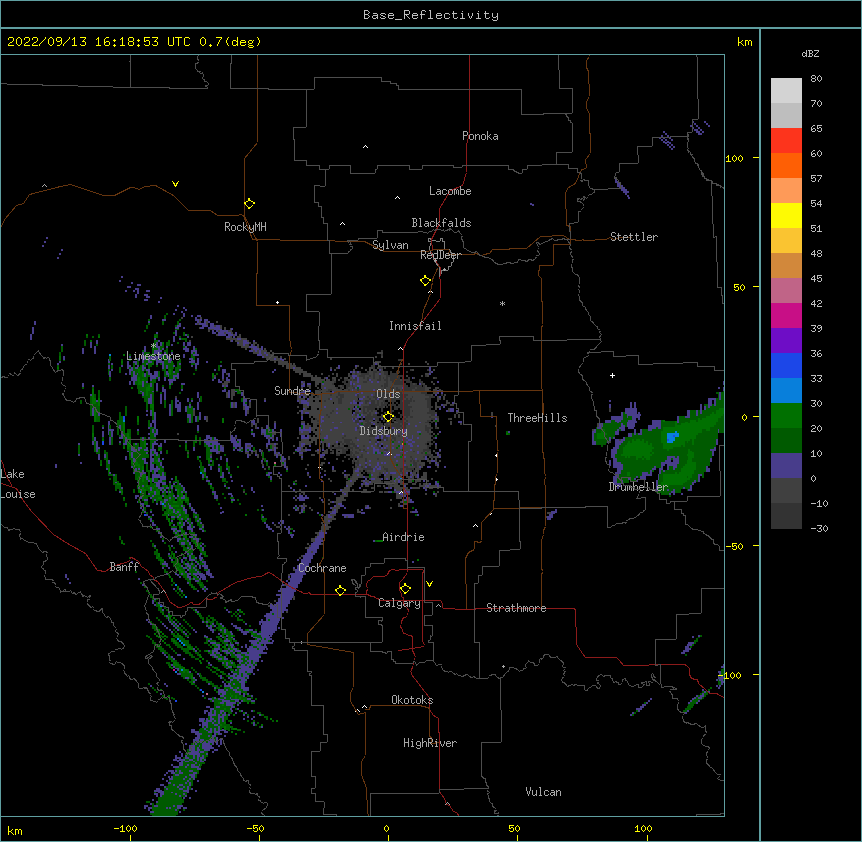Pick the dark gray 0 to -10 swatch
The width and height of the screenshot is (862, 842).
pyautogui.click(x=786, y=491)
